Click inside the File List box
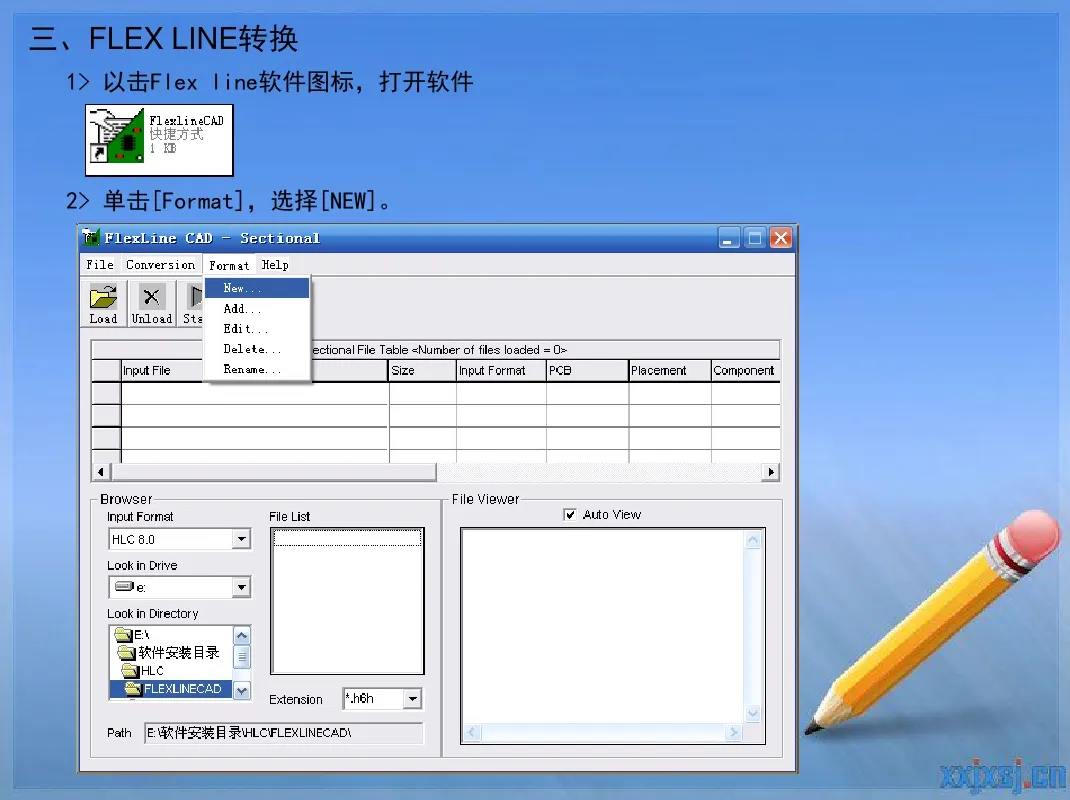Viewport: 1070px width, 800px height. pyautogui.click(x=347, y=601)
